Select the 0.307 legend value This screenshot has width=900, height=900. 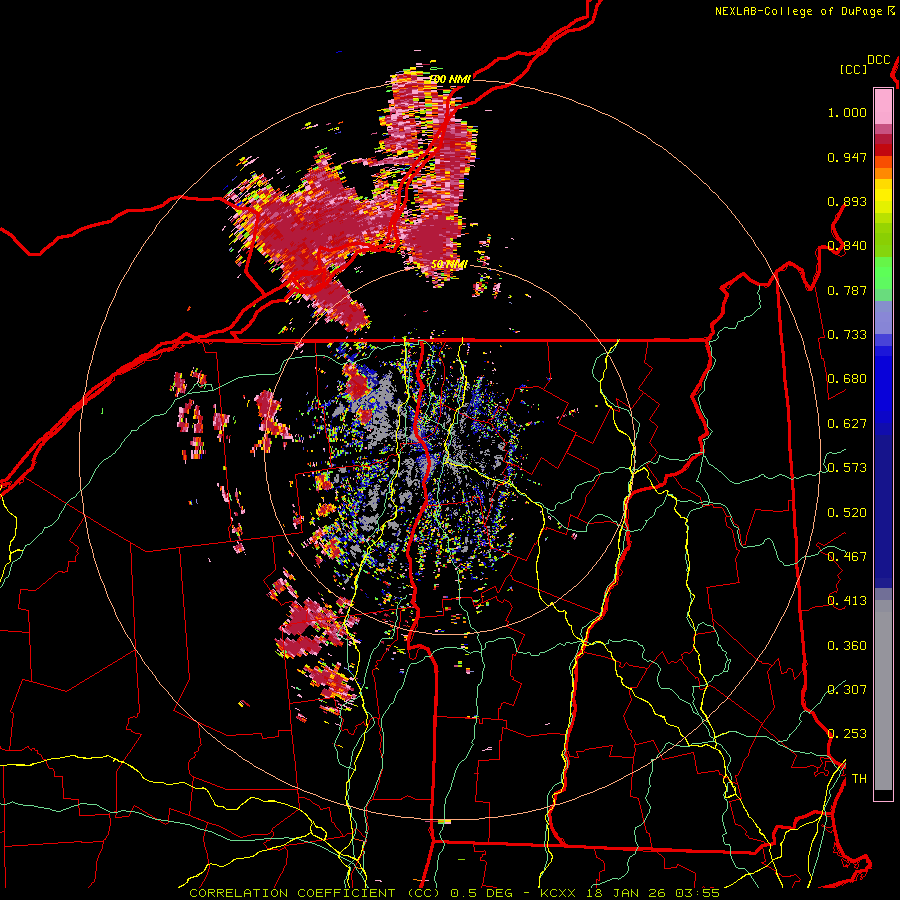(847, 690)
